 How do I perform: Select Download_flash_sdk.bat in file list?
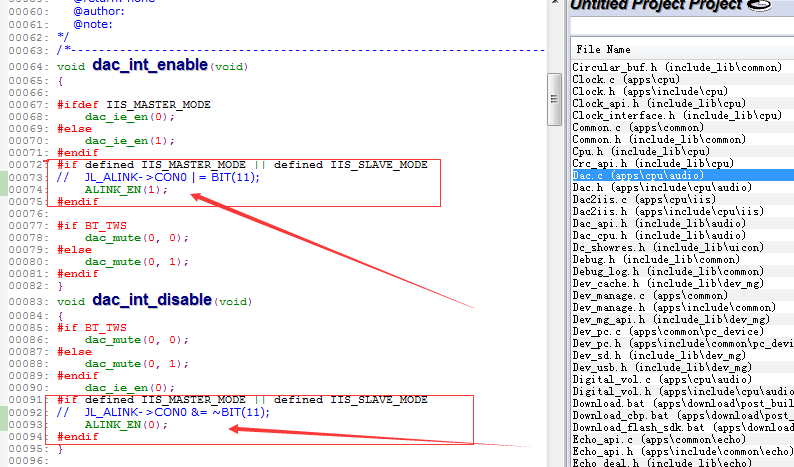tap(683, 427)
